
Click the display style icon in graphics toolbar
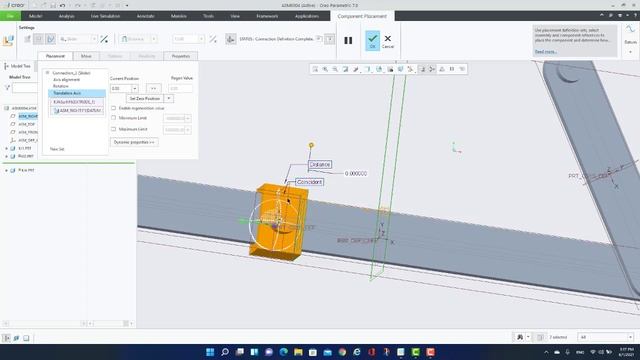click(367, 69)
